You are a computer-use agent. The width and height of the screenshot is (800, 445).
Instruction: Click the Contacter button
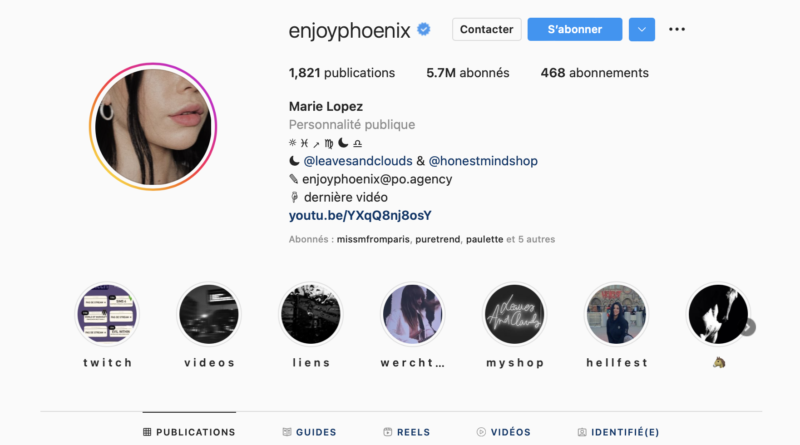(x=487, y=30)
